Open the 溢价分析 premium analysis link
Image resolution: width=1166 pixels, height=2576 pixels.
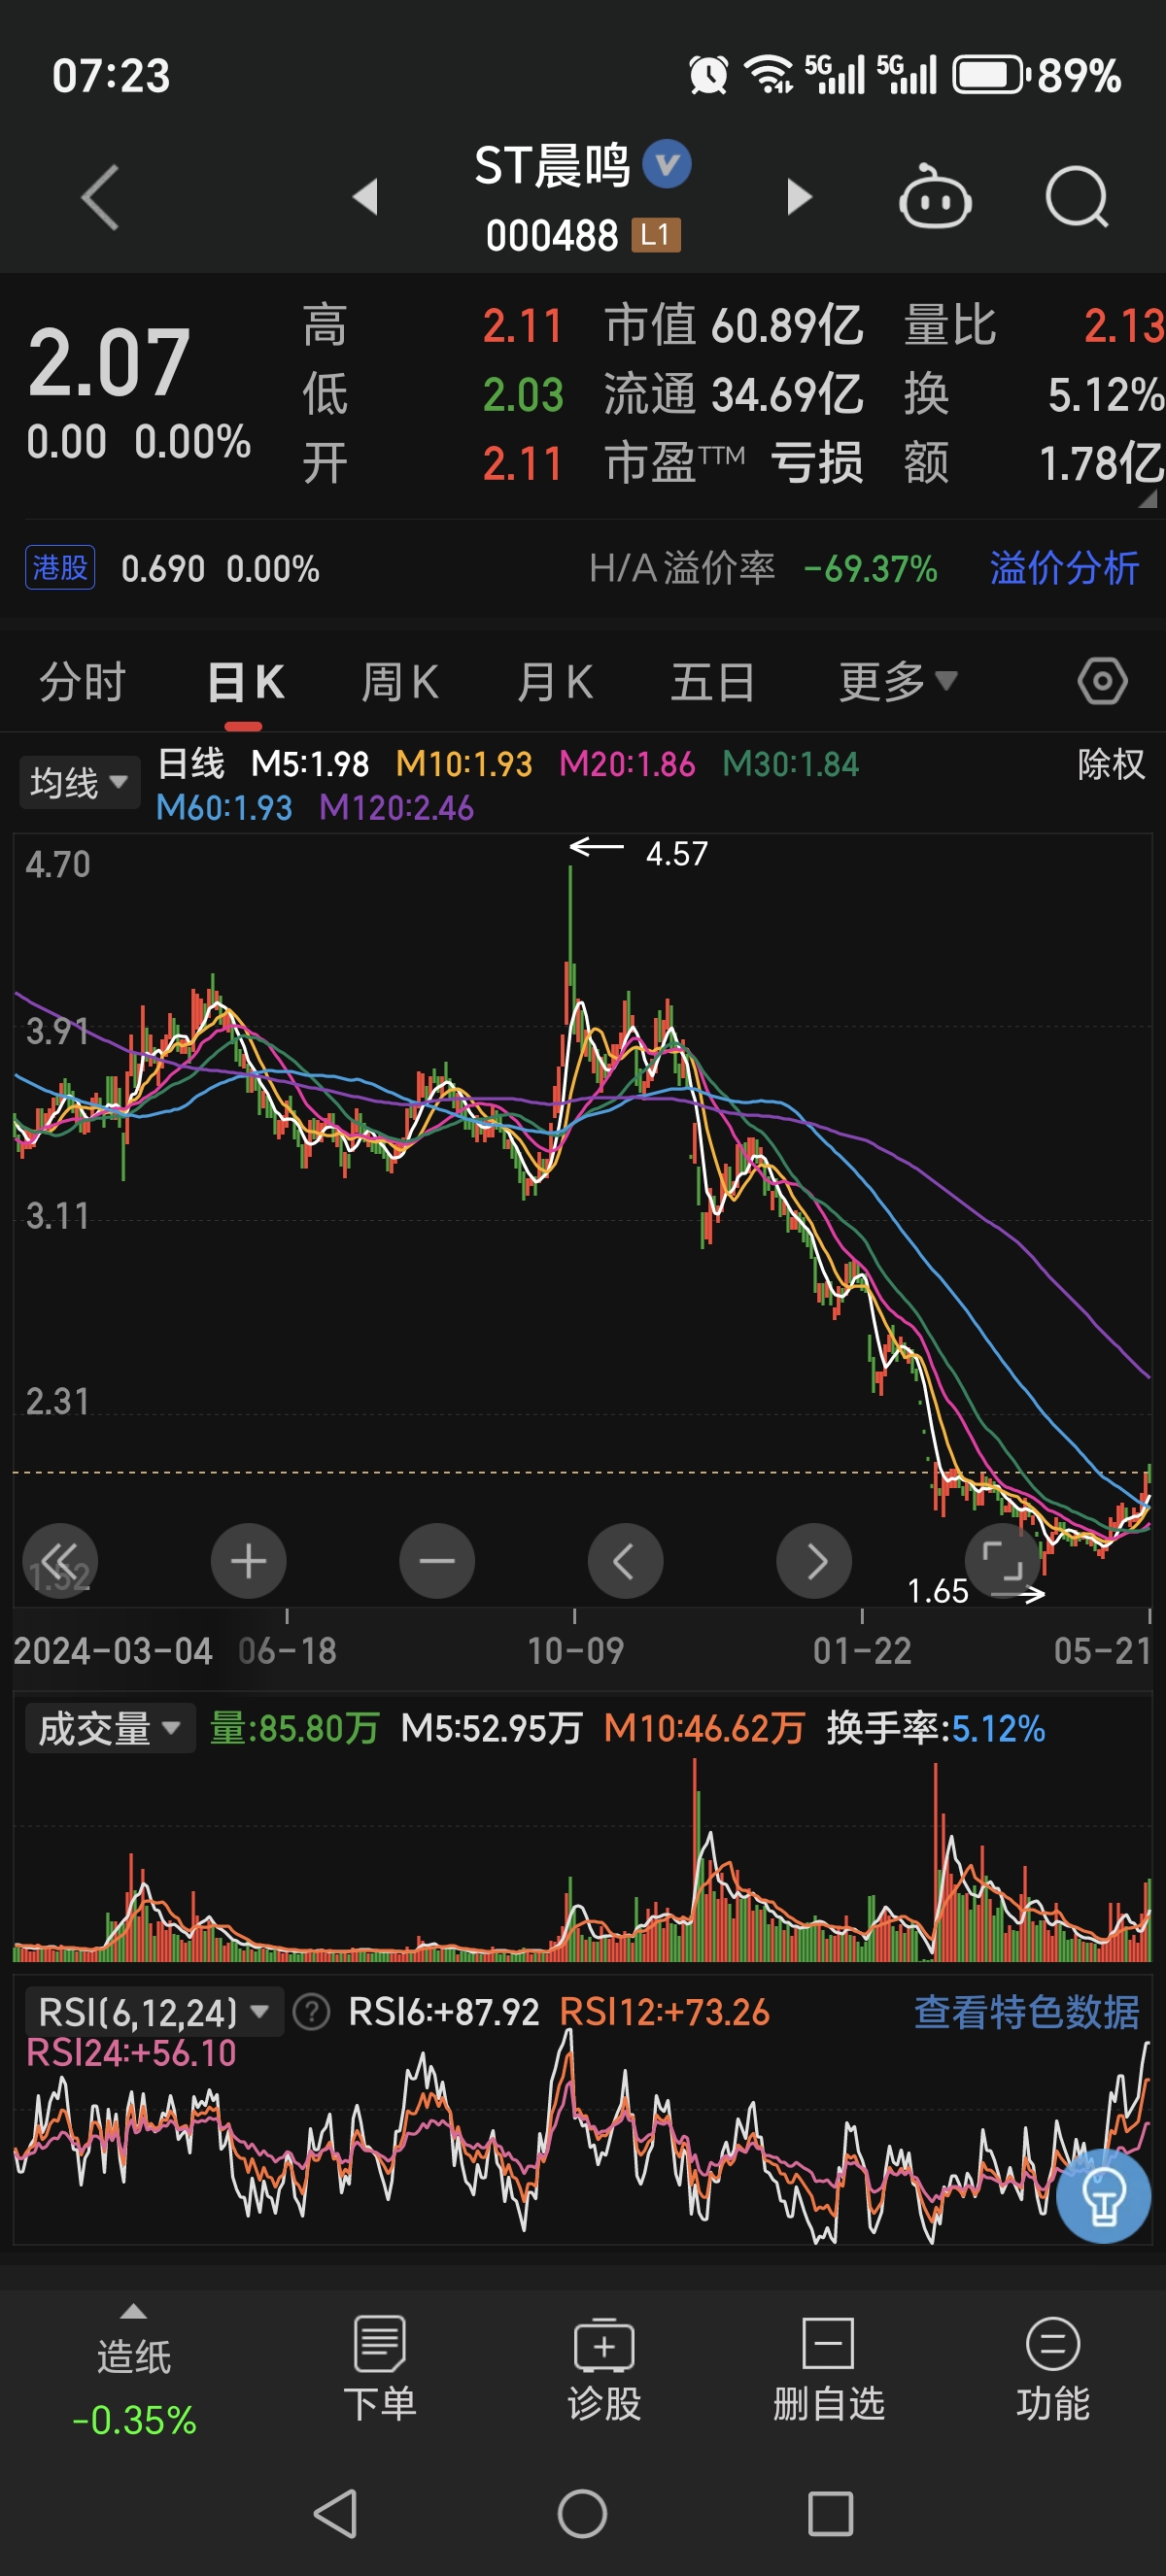click(1064, 567)
